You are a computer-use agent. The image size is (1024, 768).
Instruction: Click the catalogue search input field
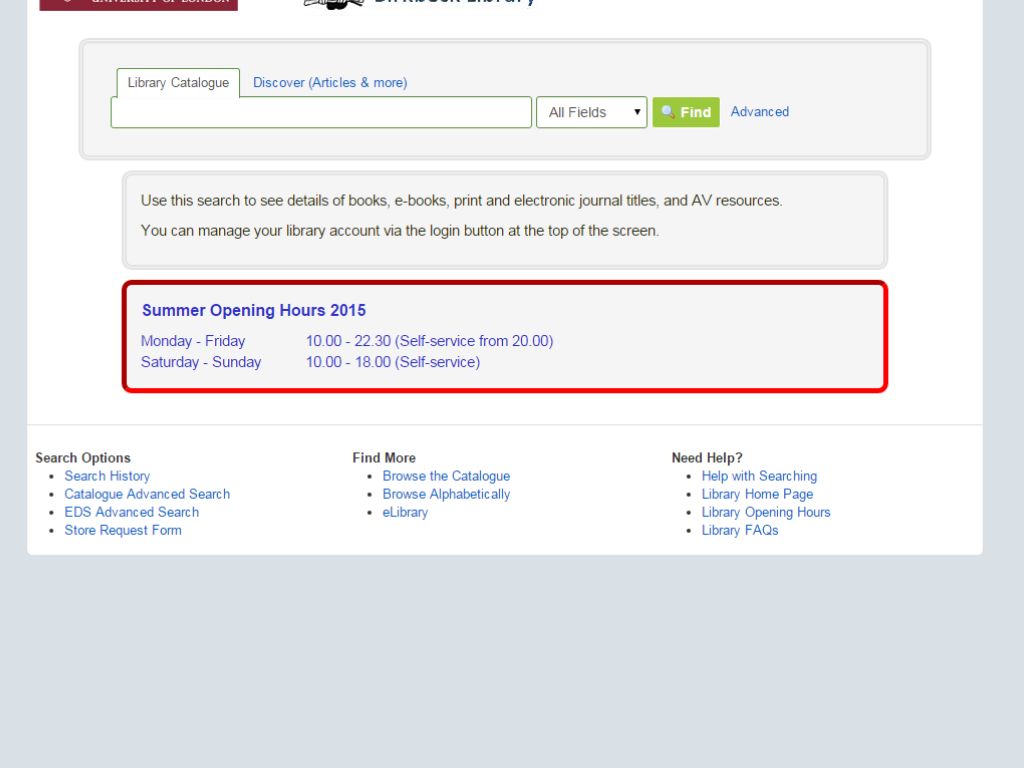[321, 112]
